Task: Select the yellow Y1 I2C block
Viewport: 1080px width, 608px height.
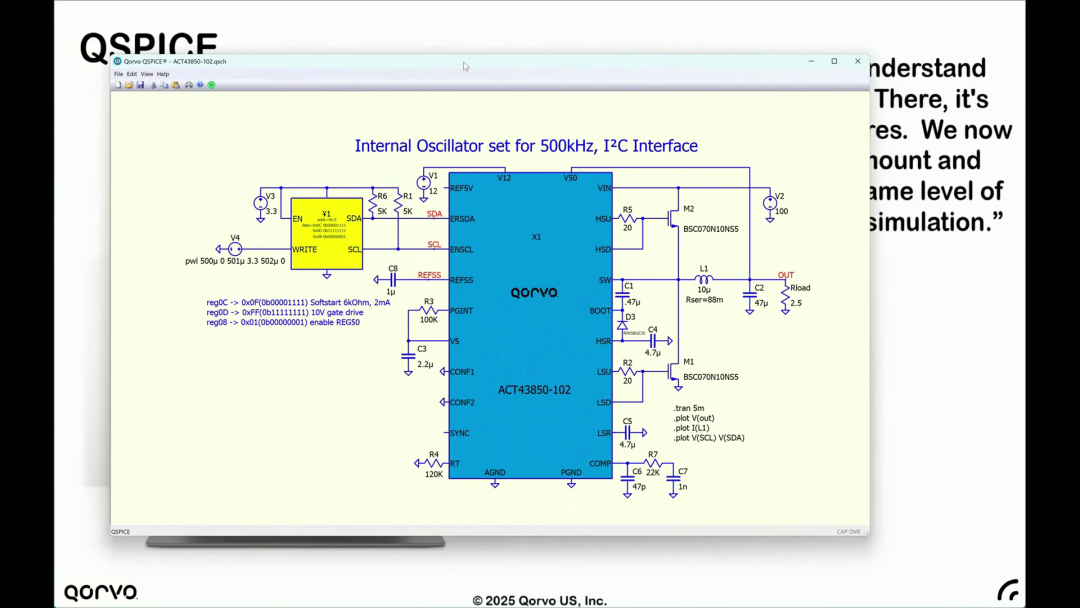Action: click(326, 234)
